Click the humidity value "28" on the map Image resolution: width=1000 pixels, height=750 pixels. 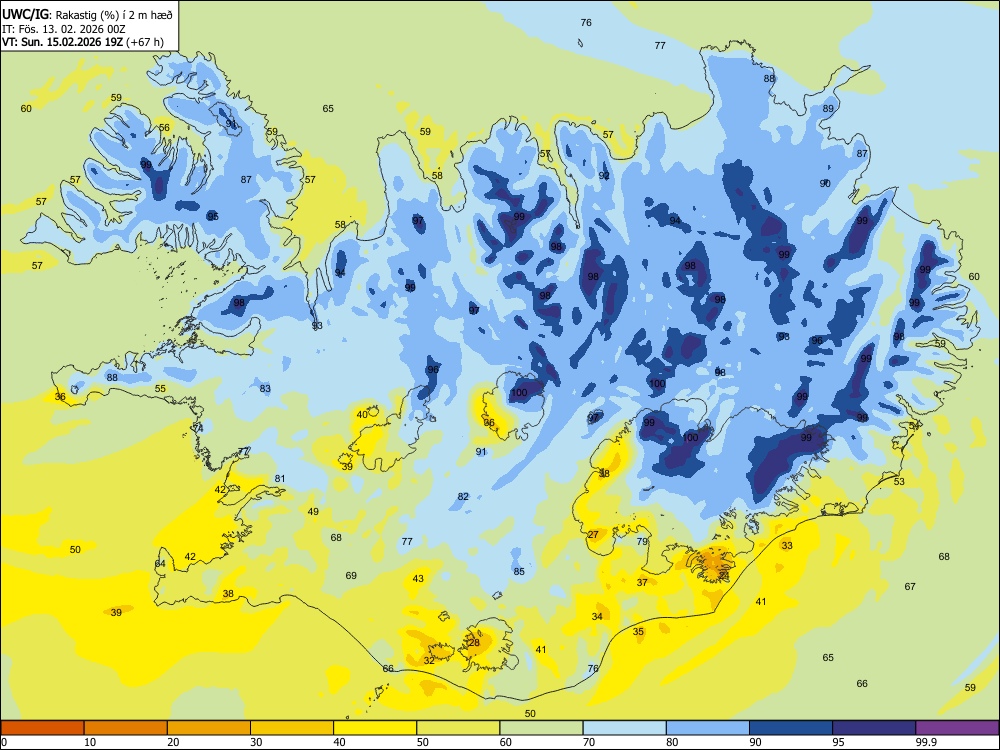(x=474, y=643)
